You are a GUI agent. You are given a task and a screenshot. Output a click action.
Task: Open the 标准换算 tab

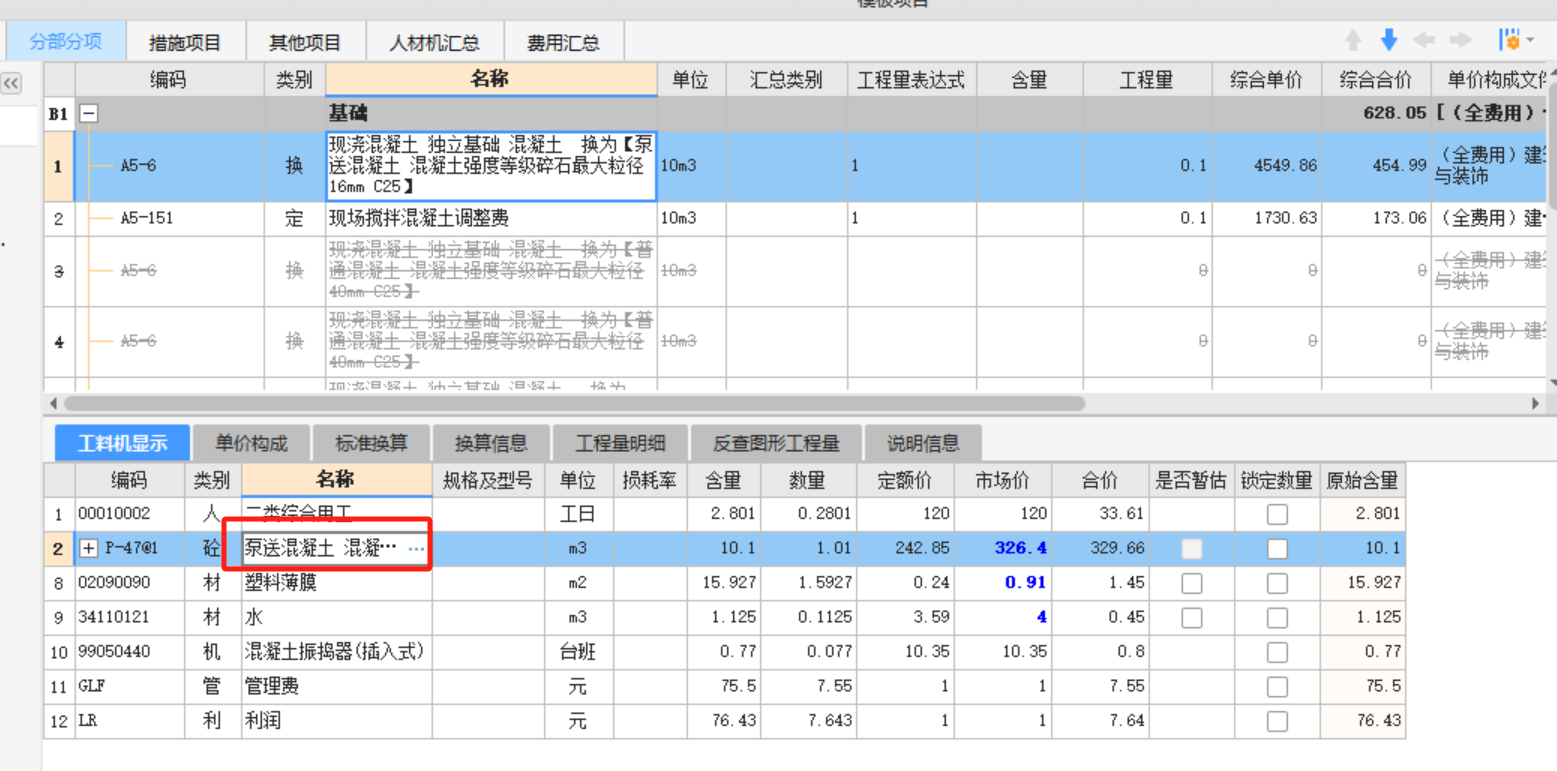click(371, 443)
